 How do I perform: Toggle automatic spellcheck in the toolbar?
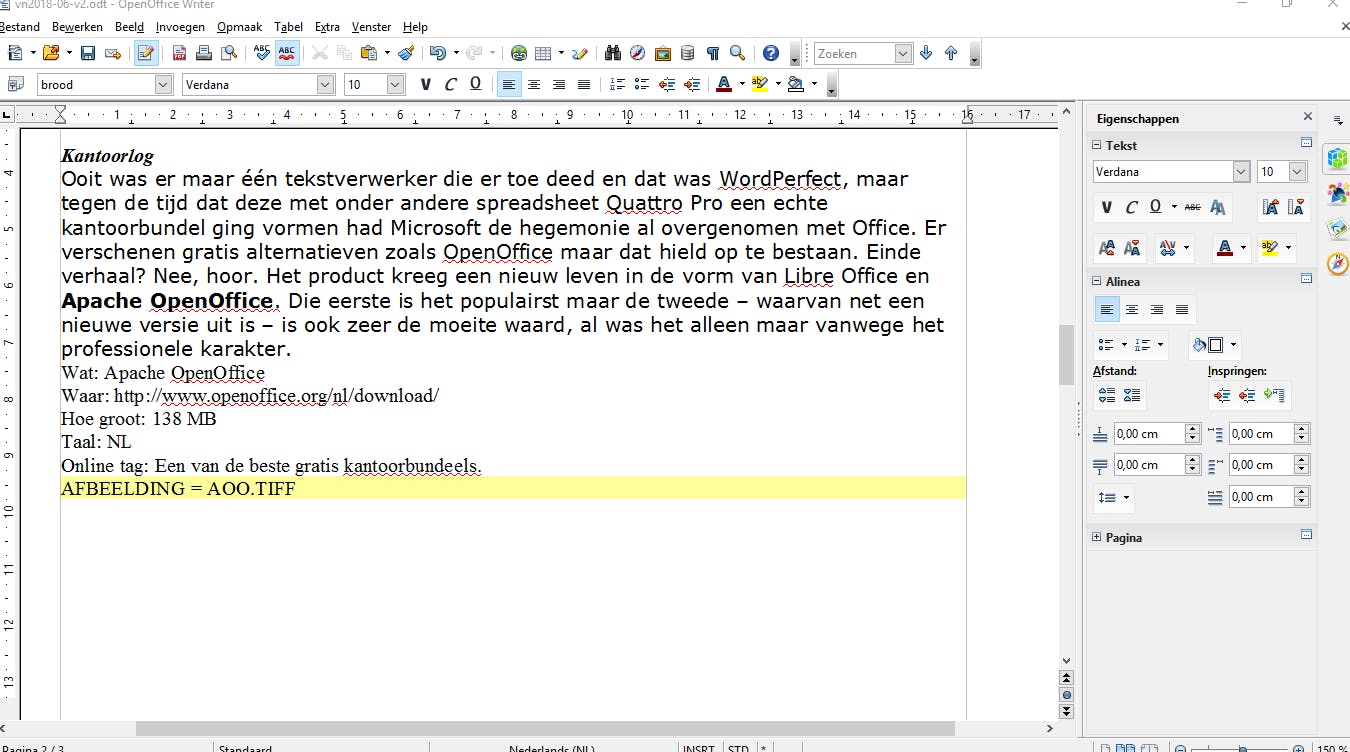[288, 52]
